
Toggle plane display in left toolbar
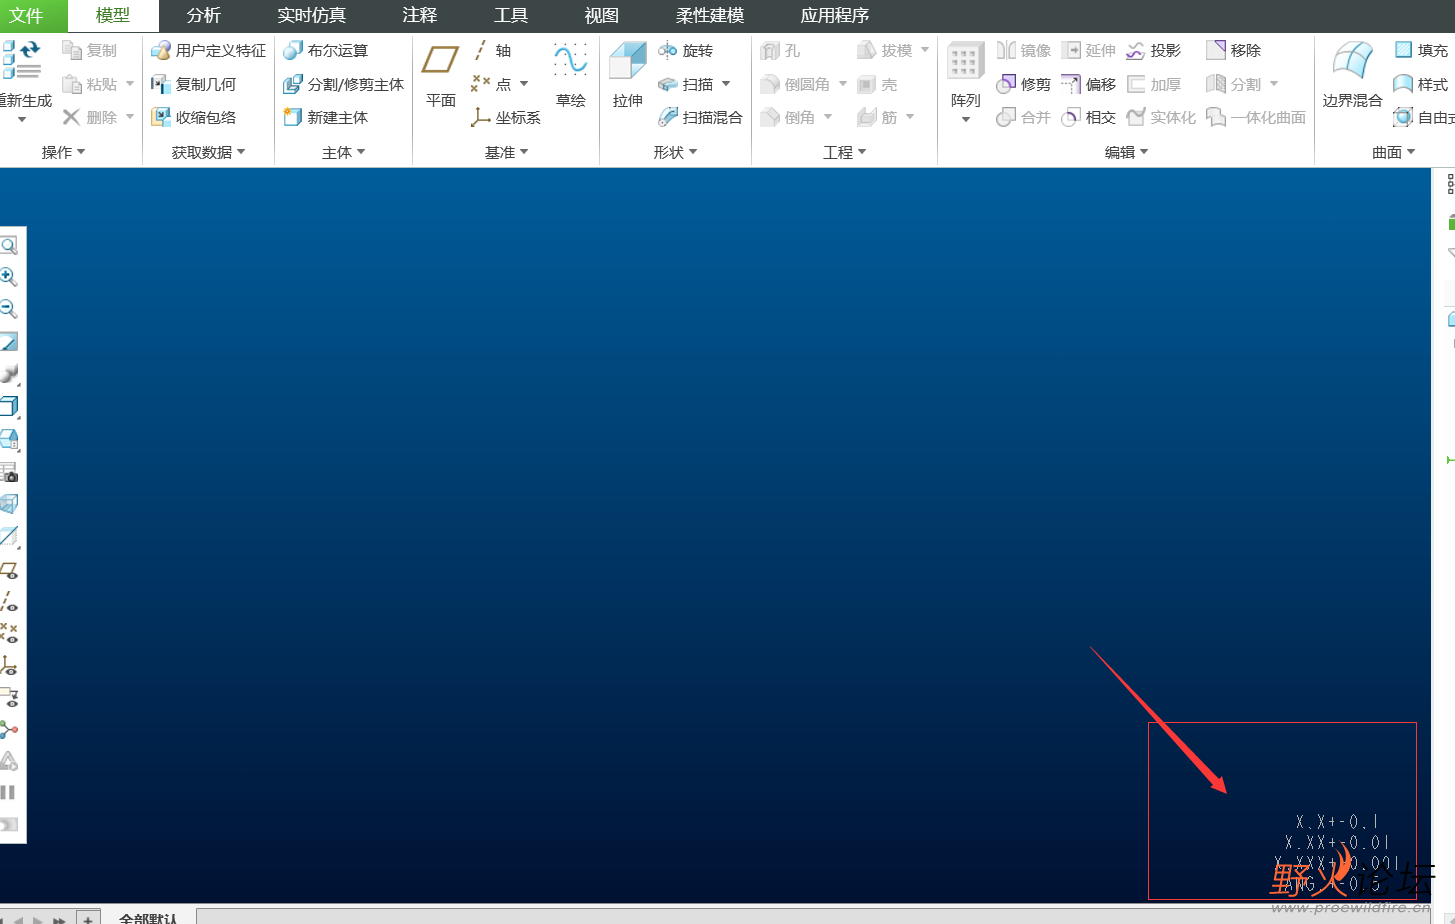[x=9, y=570]
